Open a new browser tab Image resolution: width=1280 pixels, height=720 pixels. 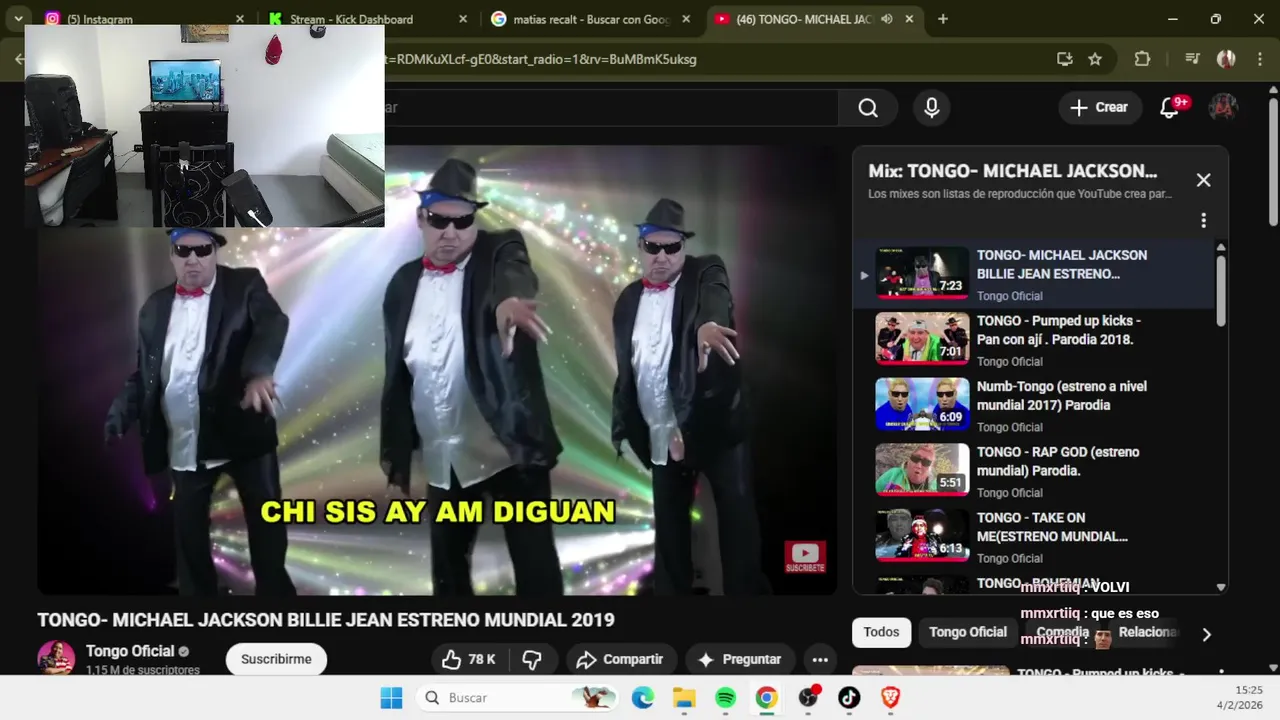[942, 19]
